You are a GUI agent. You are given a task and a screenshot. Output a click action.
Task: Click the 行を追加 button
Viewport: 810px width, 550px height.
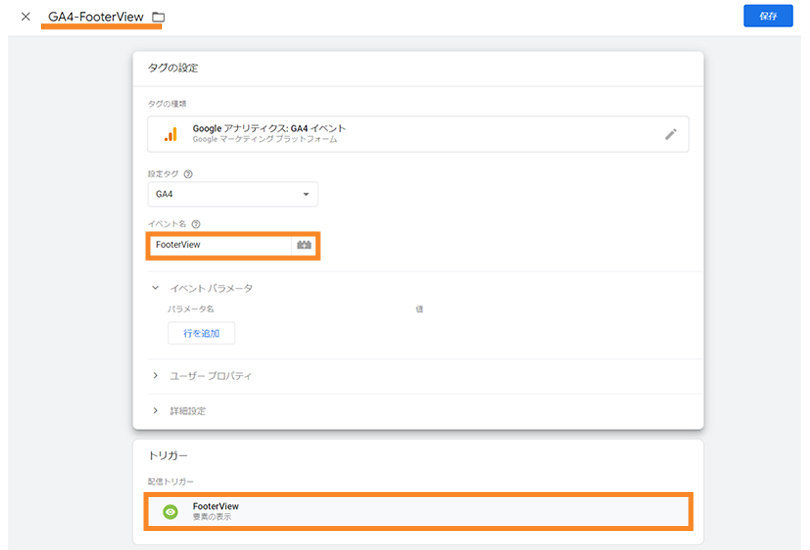201,333
